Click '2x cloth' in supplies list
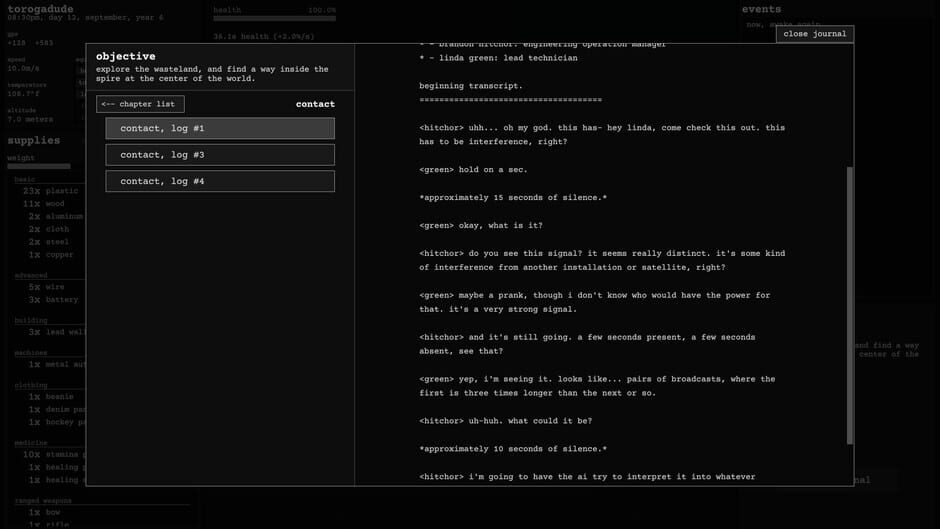 click(x=49, y=229)
